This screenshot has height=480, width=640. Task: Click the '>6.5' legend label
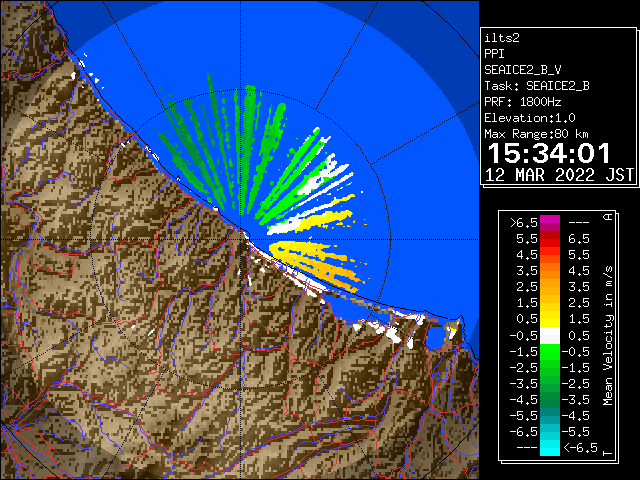(524, 223)
